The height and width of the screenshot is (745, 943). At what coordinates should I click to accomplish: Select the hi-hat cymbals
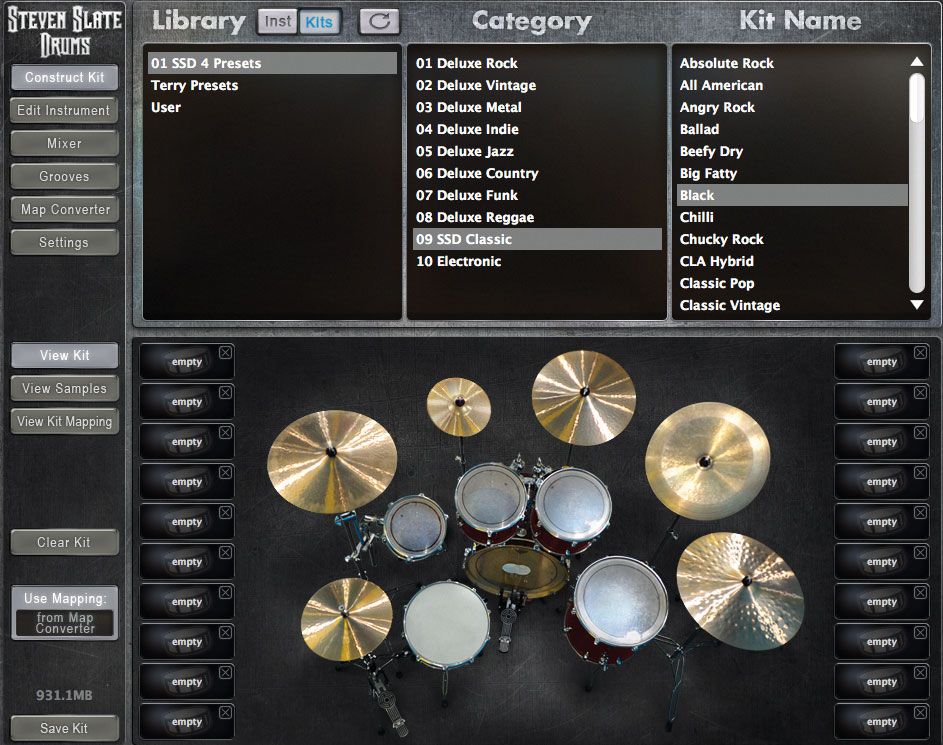346,619
